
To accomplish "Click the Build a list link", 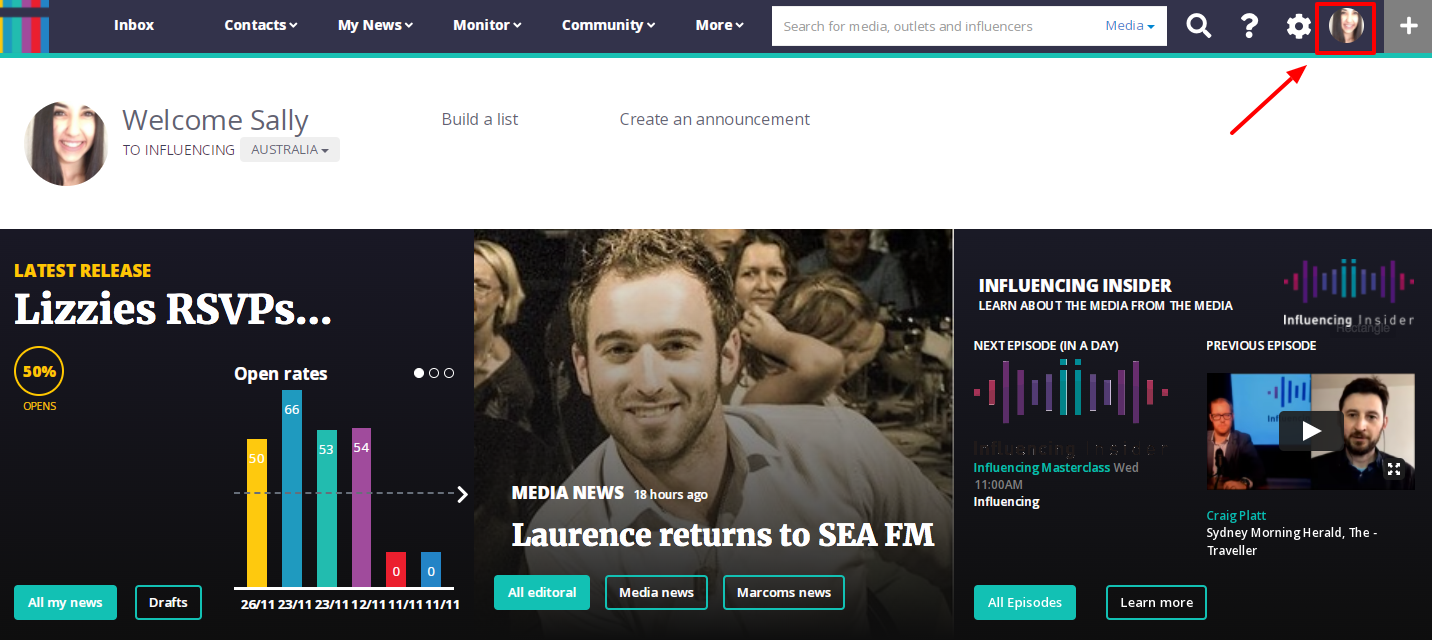I will [480, 119].
